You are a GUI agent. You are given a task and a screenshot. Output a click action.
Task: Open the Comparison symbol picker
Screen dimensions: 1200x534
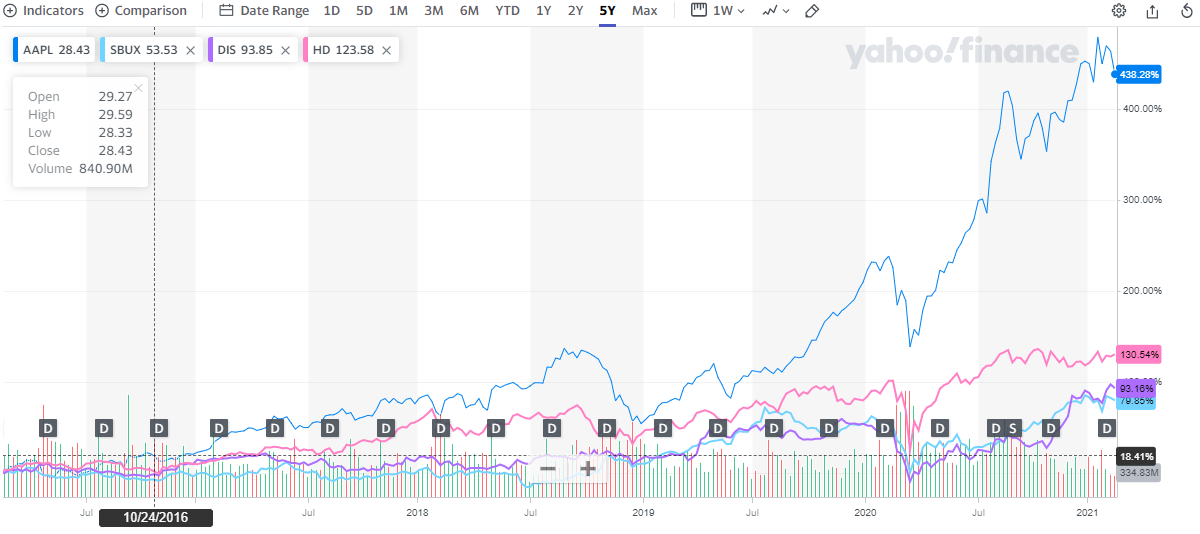pos(141,11)
